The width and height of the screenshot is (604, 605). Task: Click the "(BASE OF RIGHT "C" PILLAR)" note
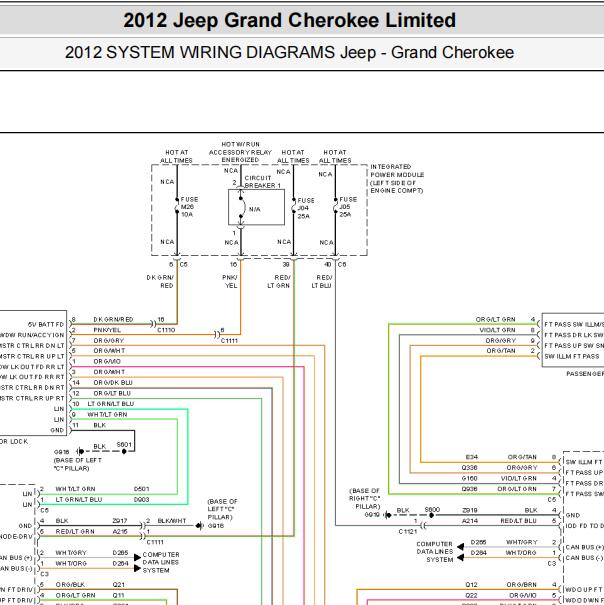tap(365, 499)
